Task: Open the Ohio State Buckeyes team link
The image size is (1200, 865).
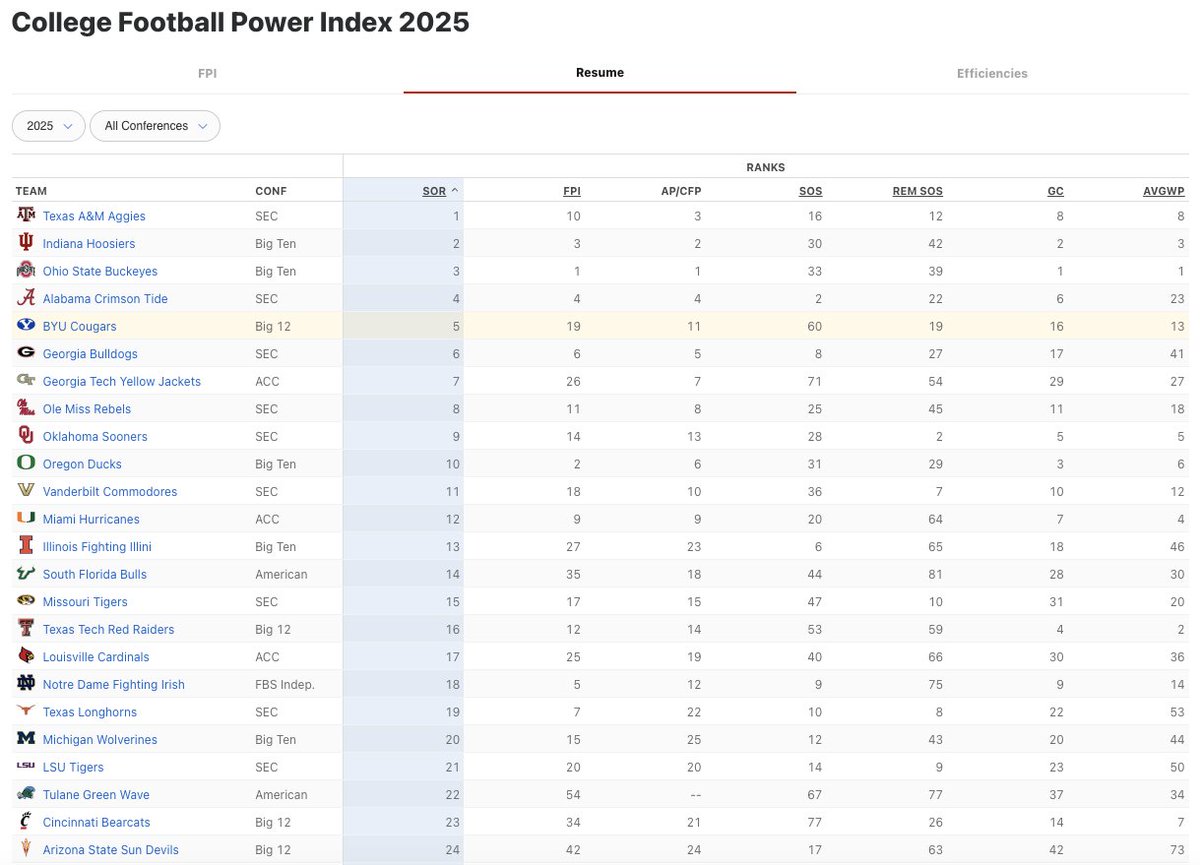Action: coord(100,271)
